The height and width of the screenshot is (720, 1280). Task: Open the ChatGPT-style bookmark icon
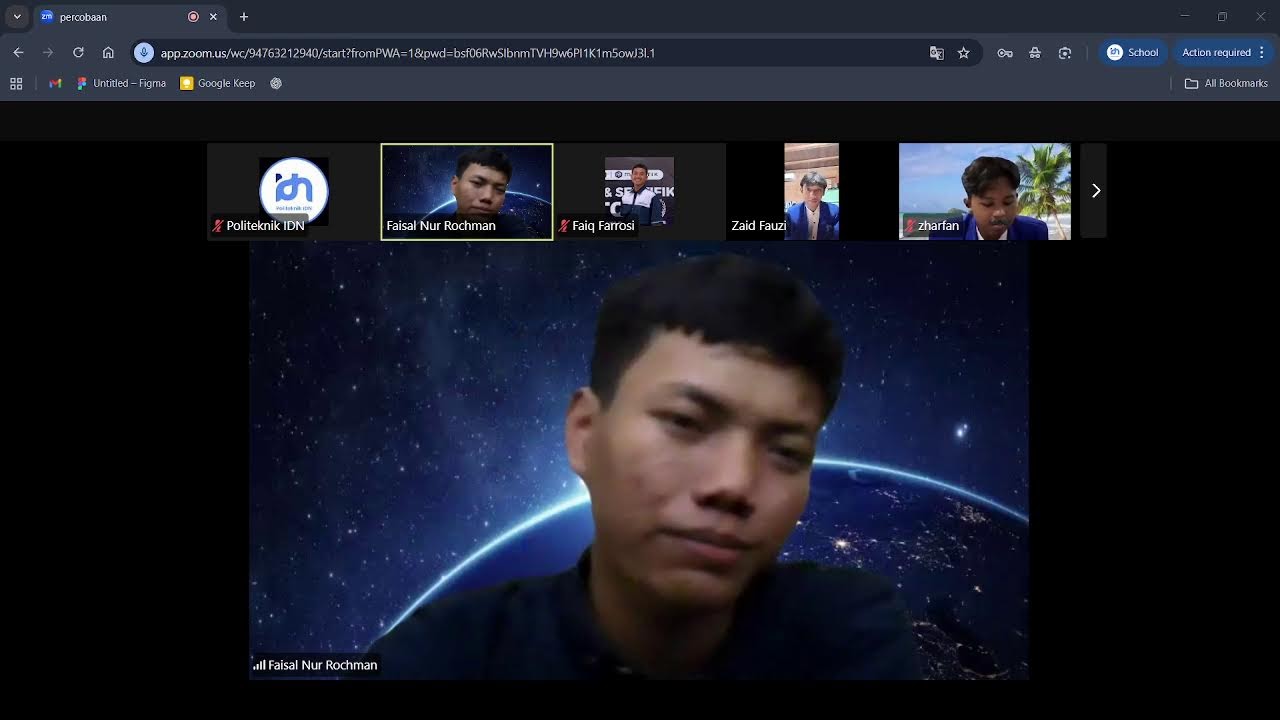276,84
